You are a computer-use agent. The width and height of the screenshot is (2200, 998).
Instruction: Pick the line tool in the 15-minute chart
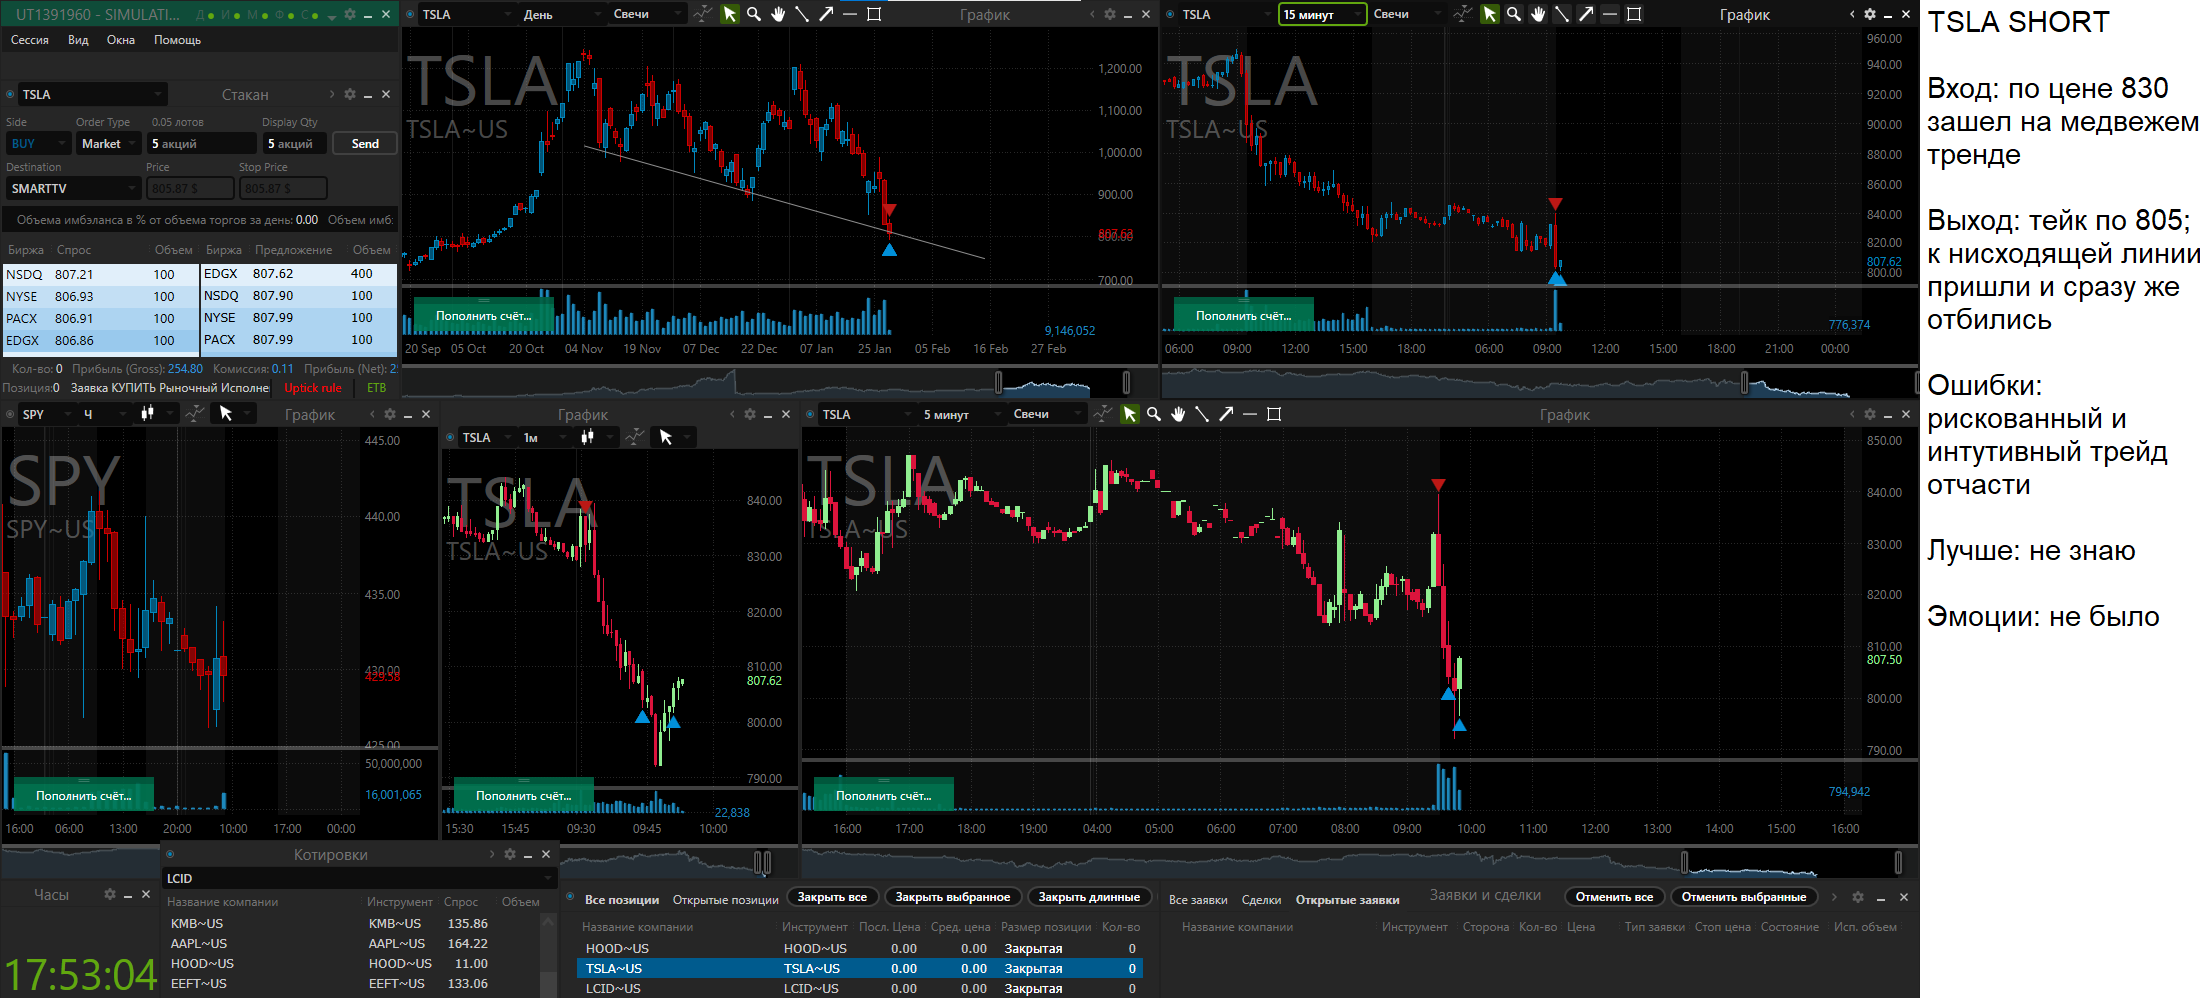1561,14
